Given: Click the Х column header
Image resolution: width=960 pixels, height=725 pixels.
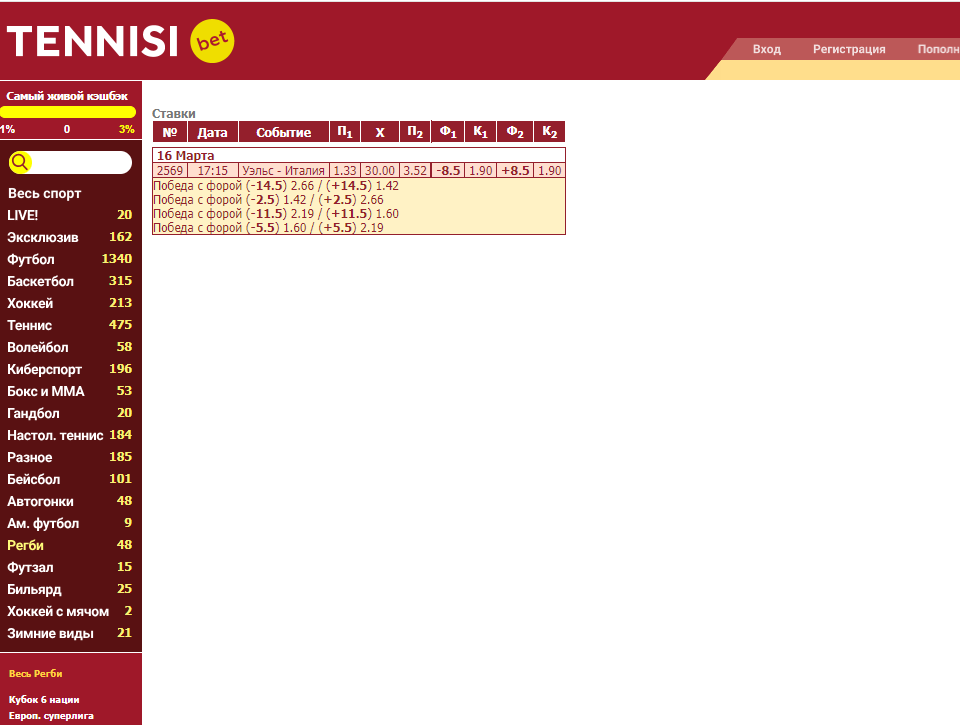Looking at the screenshot, I should (x=380, y=132).
